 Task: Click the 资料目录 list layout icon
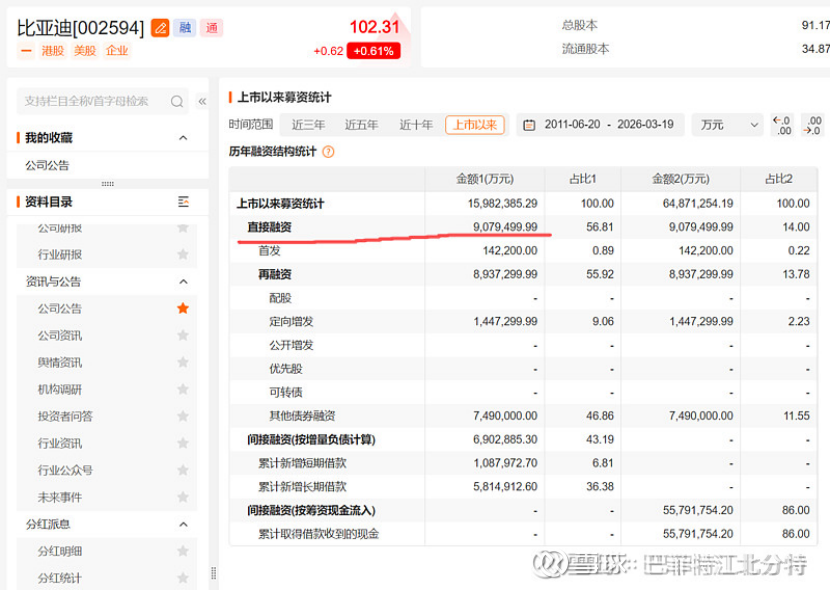(183, 202)
